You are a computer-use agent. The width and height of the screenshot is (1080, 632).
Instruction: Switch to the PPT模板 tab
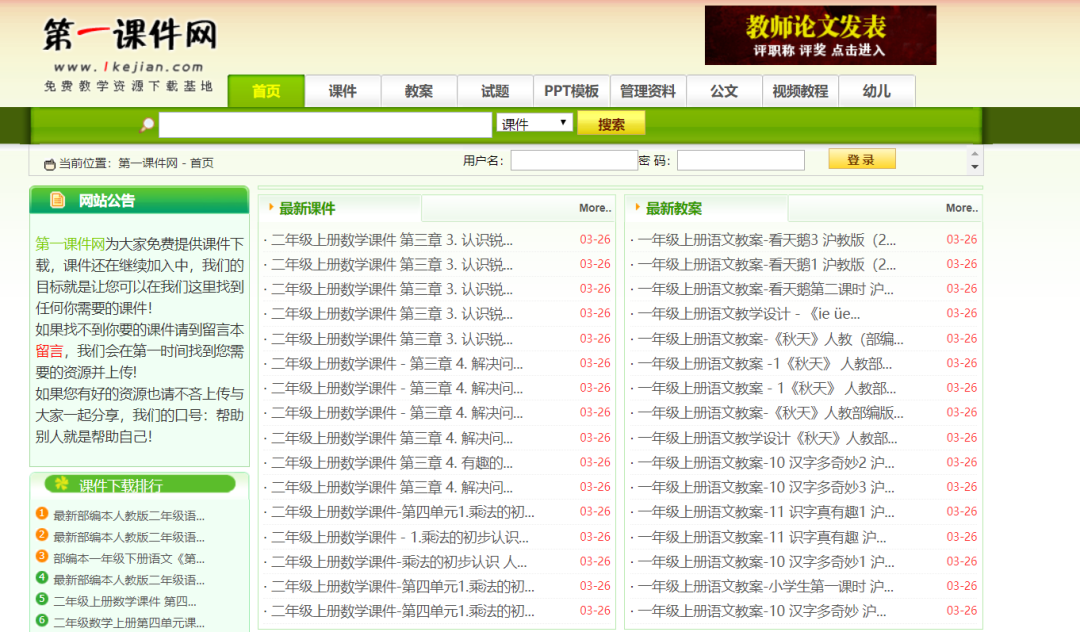[x=569, y=90]
